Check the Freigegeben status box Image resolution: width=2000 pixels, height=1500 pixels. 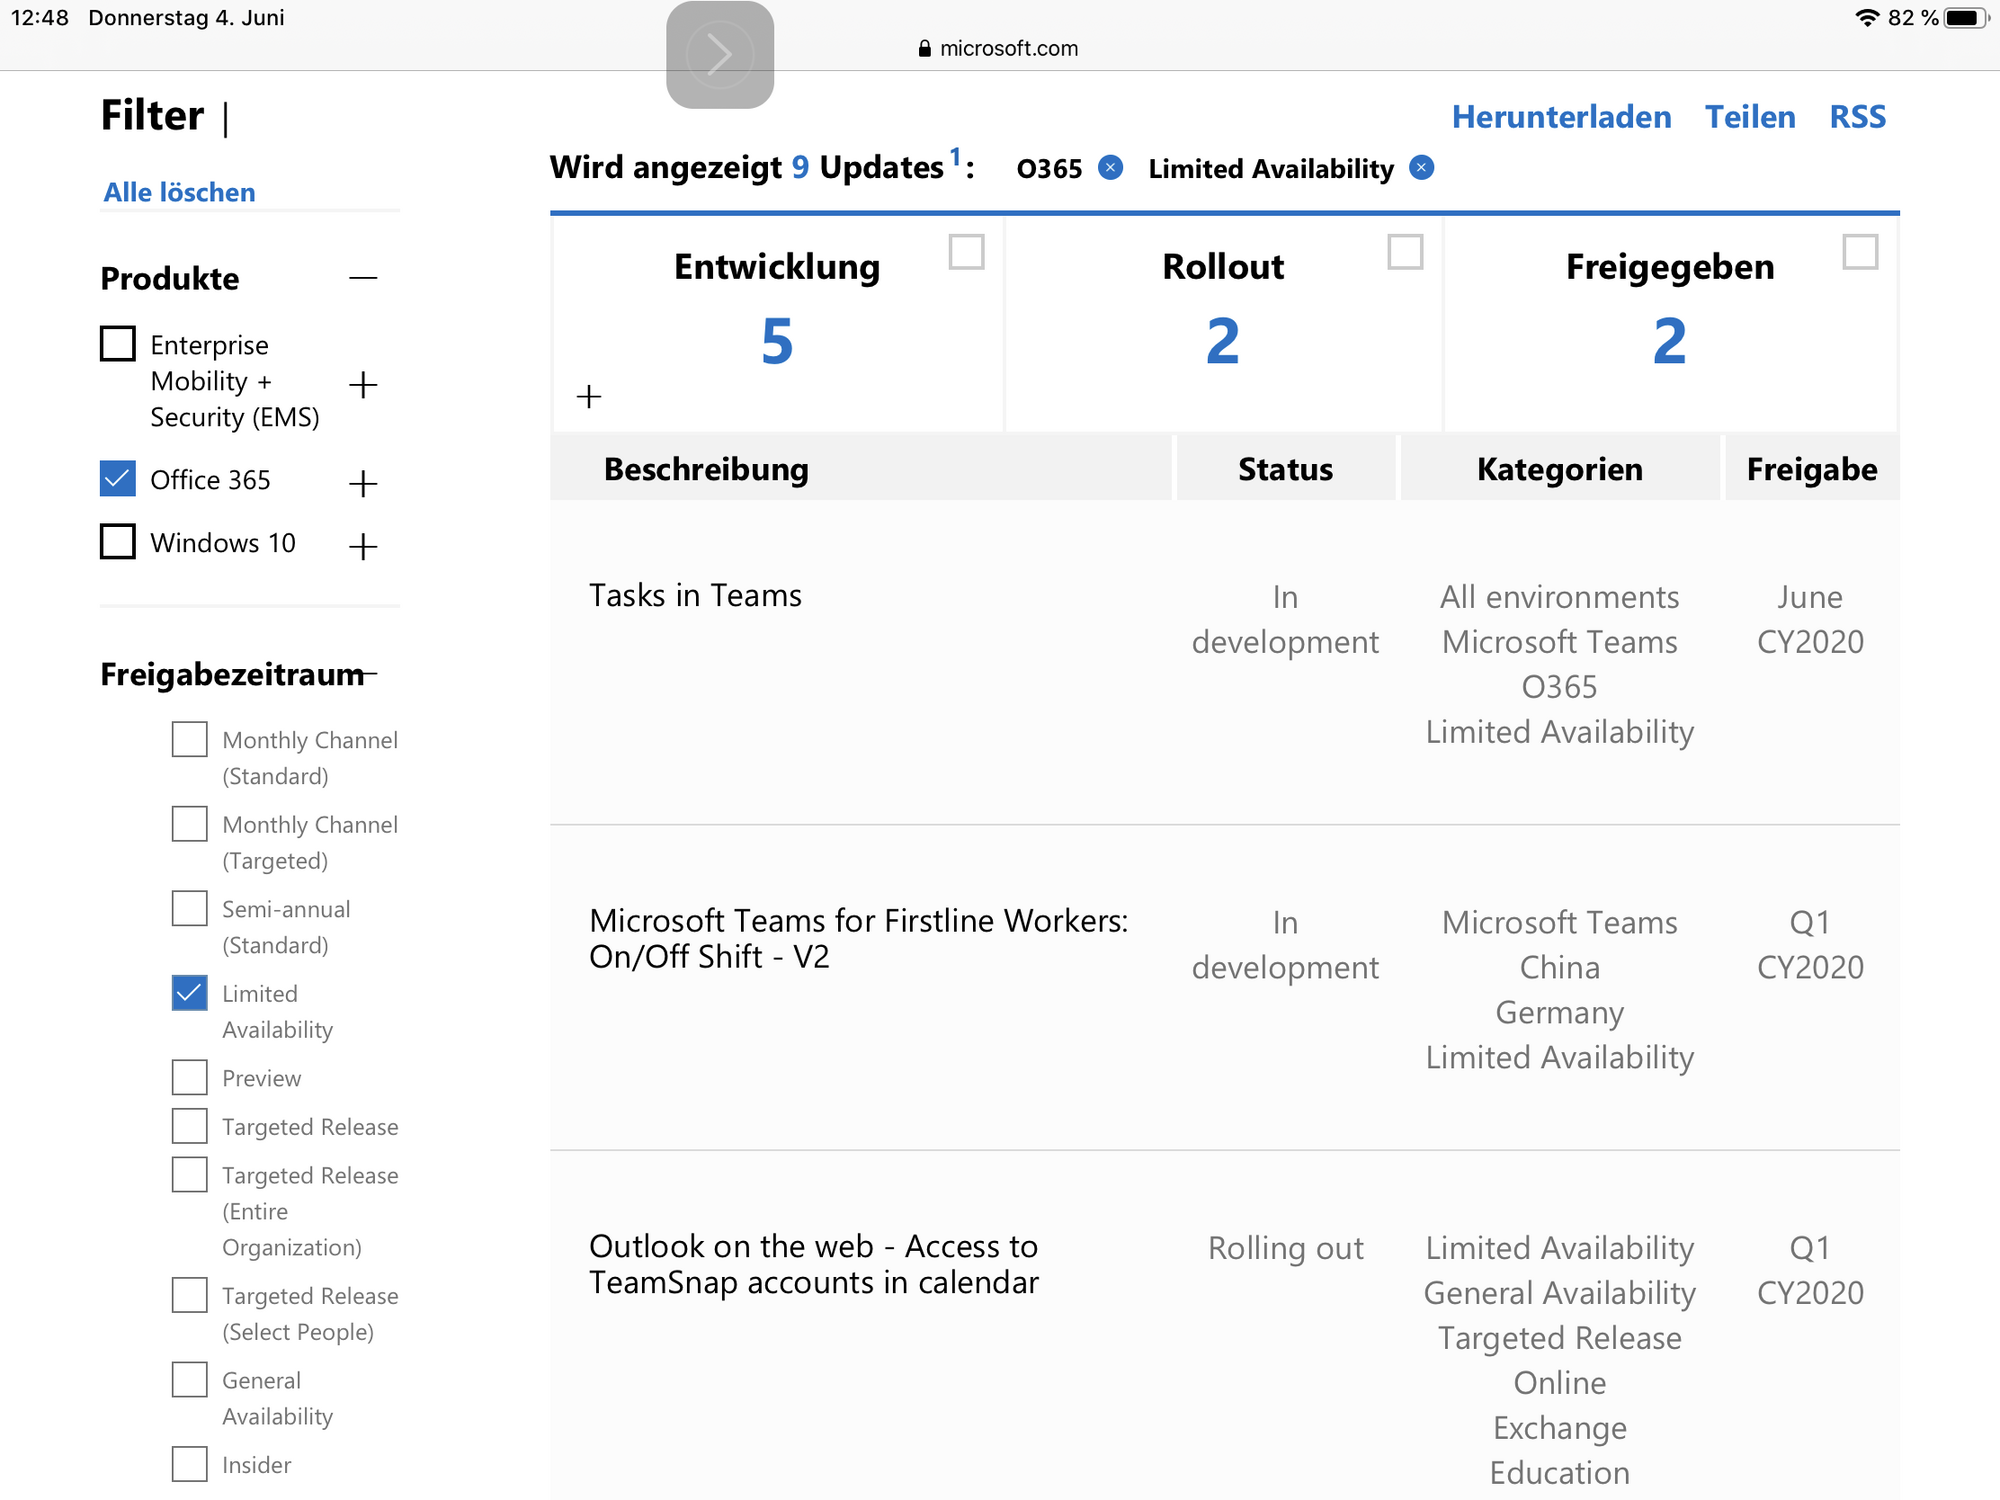click(x=1861, y=252)
